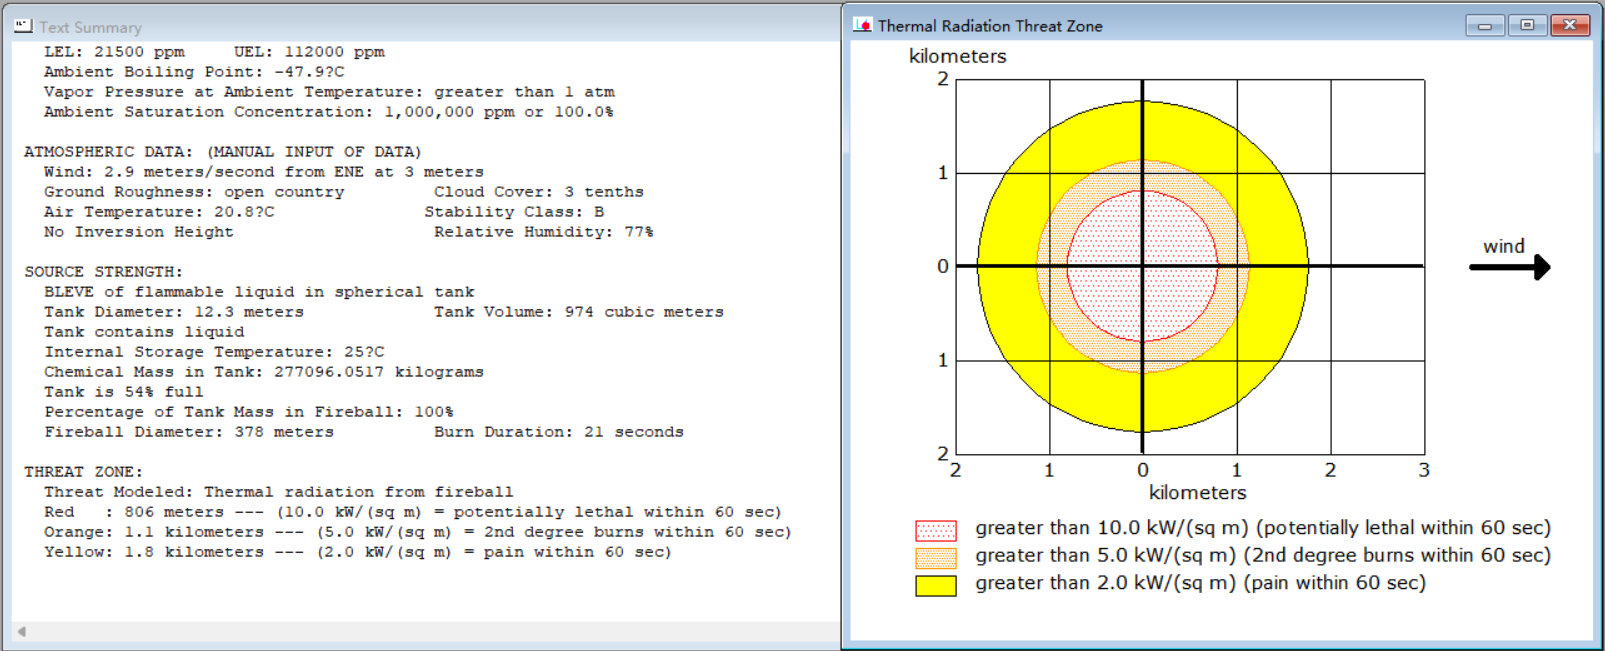Click the 'wind' label on the chart
1605x651 pixels.
coord(1504,246)
